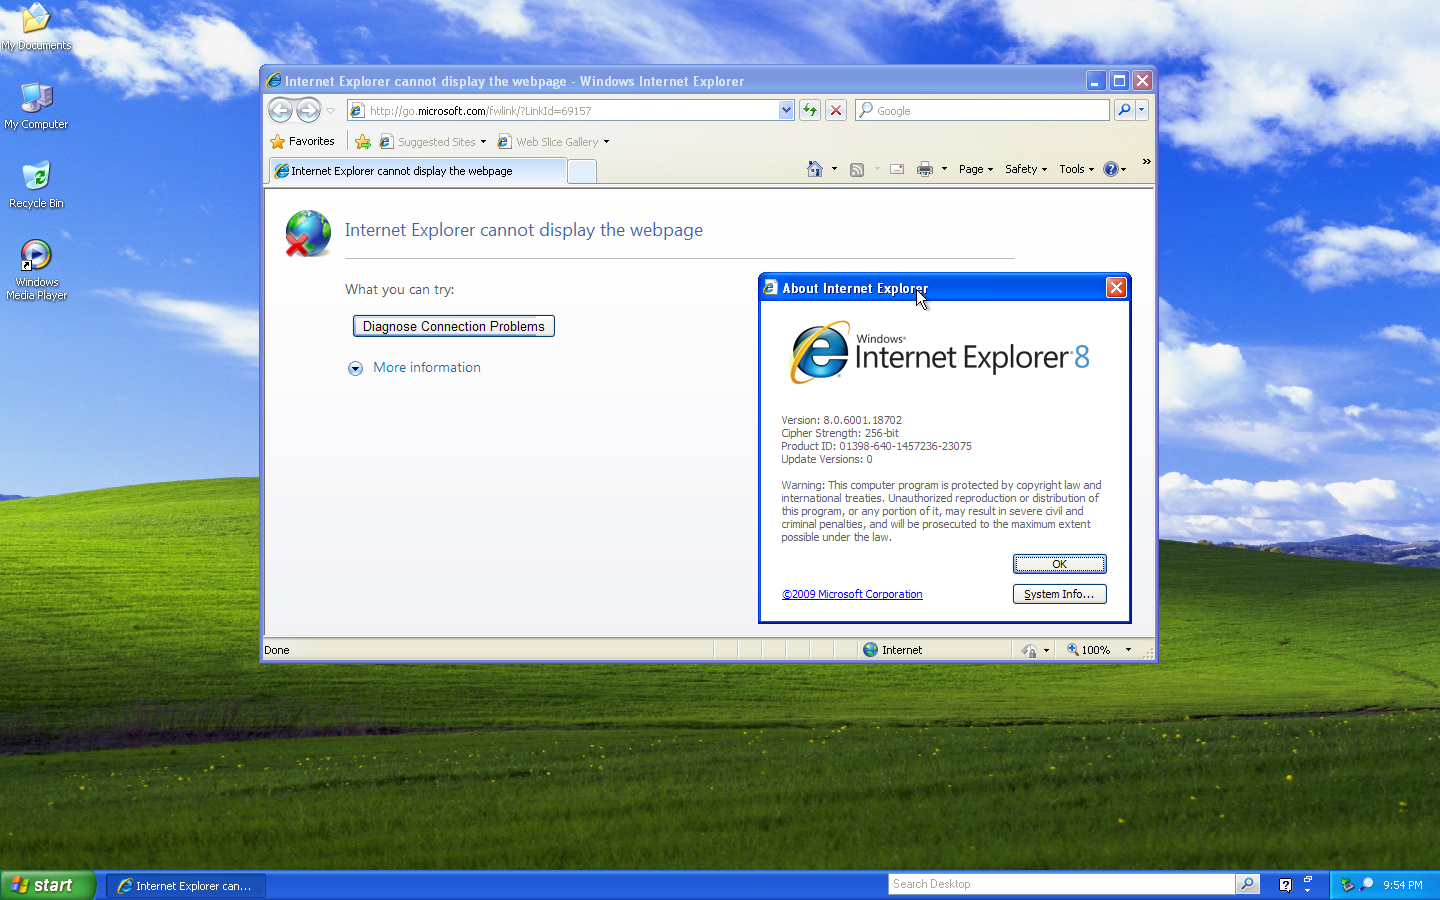Click the RSS feeds icon
This screenshot has height=900, width=1440.
857,169
